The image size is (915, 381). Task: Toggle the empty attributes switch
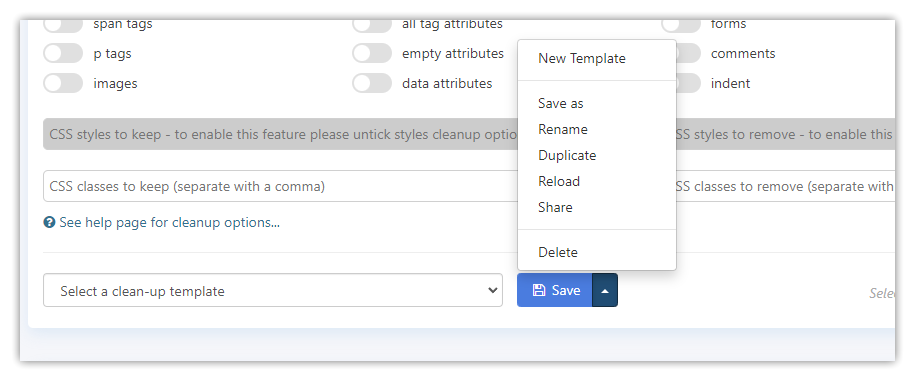click(372, 54)
